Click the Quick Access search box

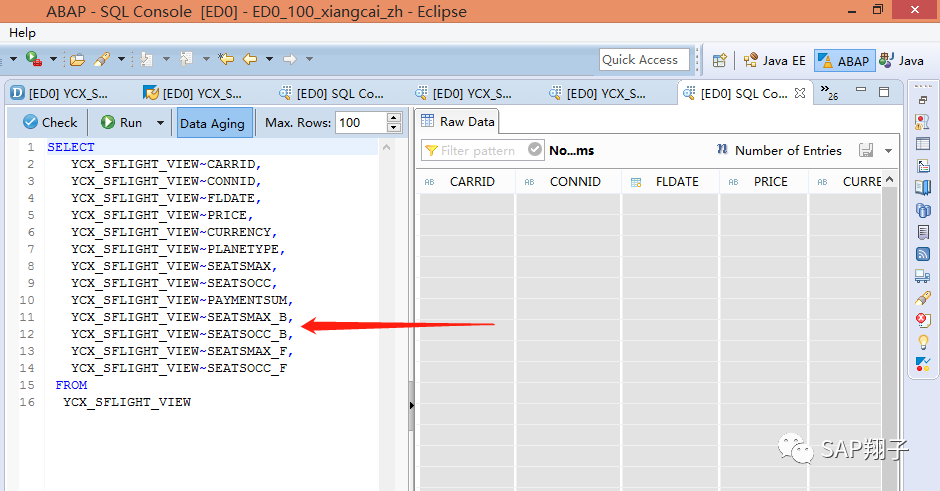click(x=644, y=59)
